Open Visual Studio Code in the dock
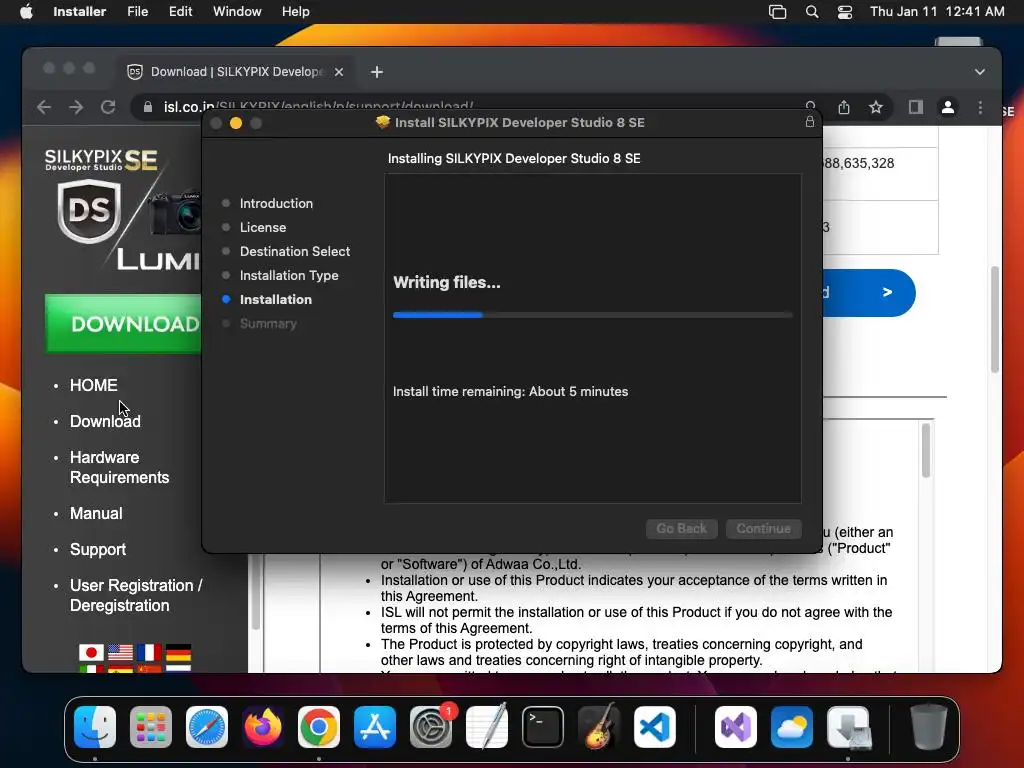Viewport: 1024px width, 768px height. coord(655,727)
